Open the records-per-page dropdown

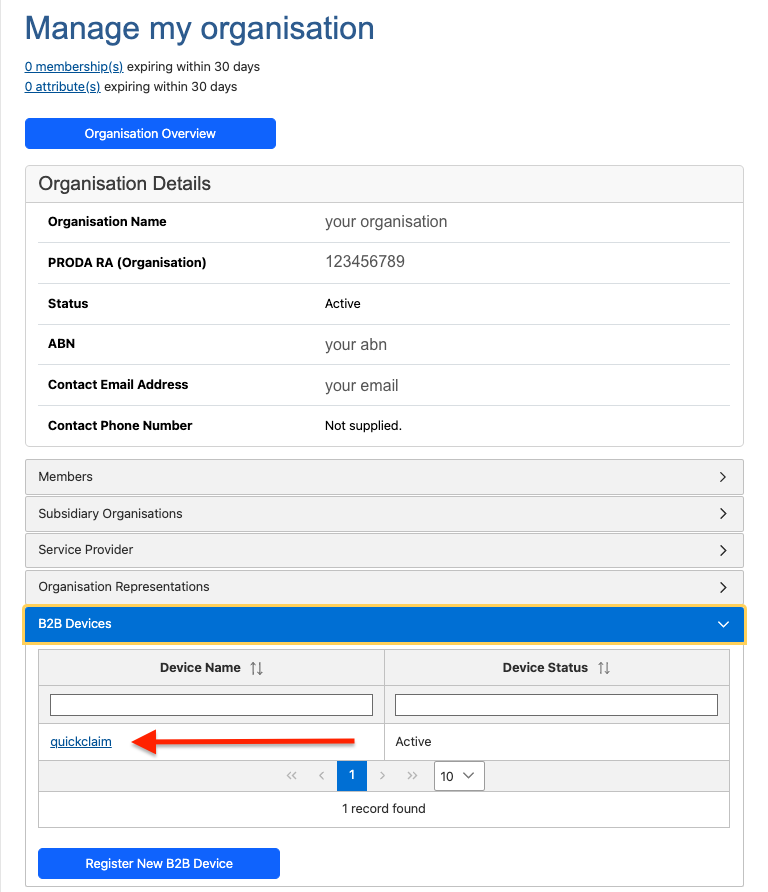(458, 775)
